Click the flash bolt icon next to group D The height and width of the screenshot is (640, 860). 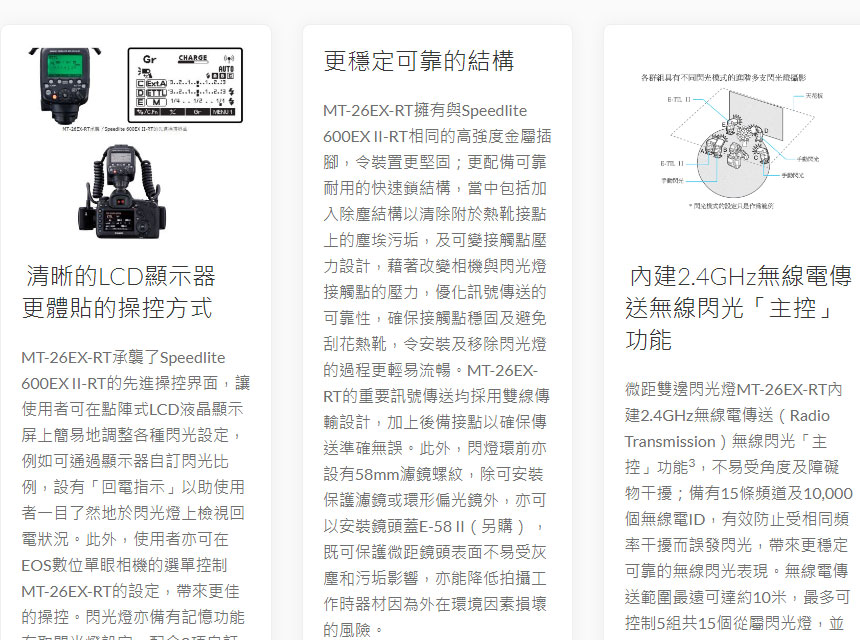232,93
